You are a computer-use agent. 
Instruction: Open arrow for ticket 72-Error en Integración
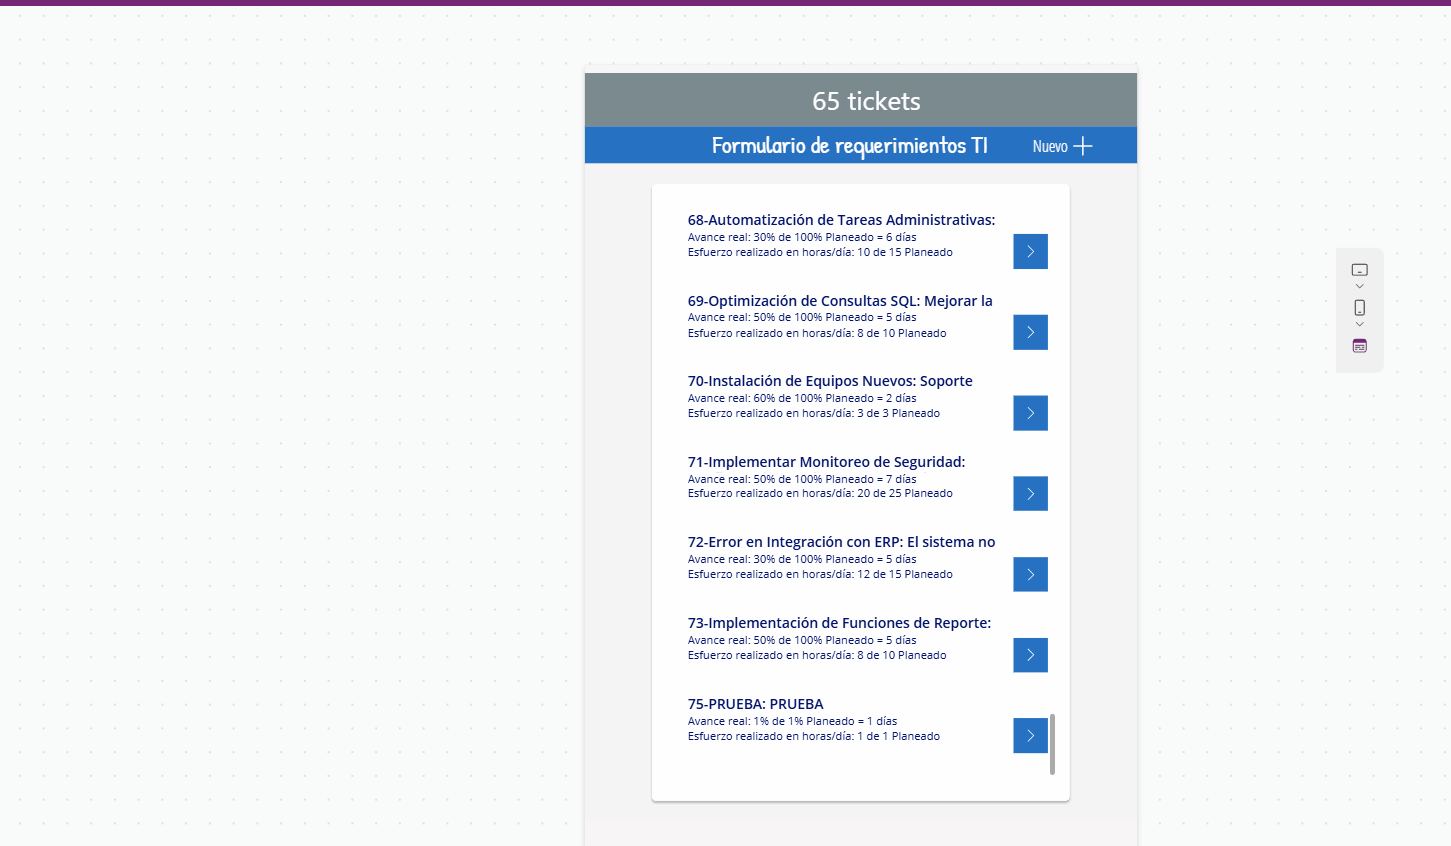click(x=1030, y=574)
